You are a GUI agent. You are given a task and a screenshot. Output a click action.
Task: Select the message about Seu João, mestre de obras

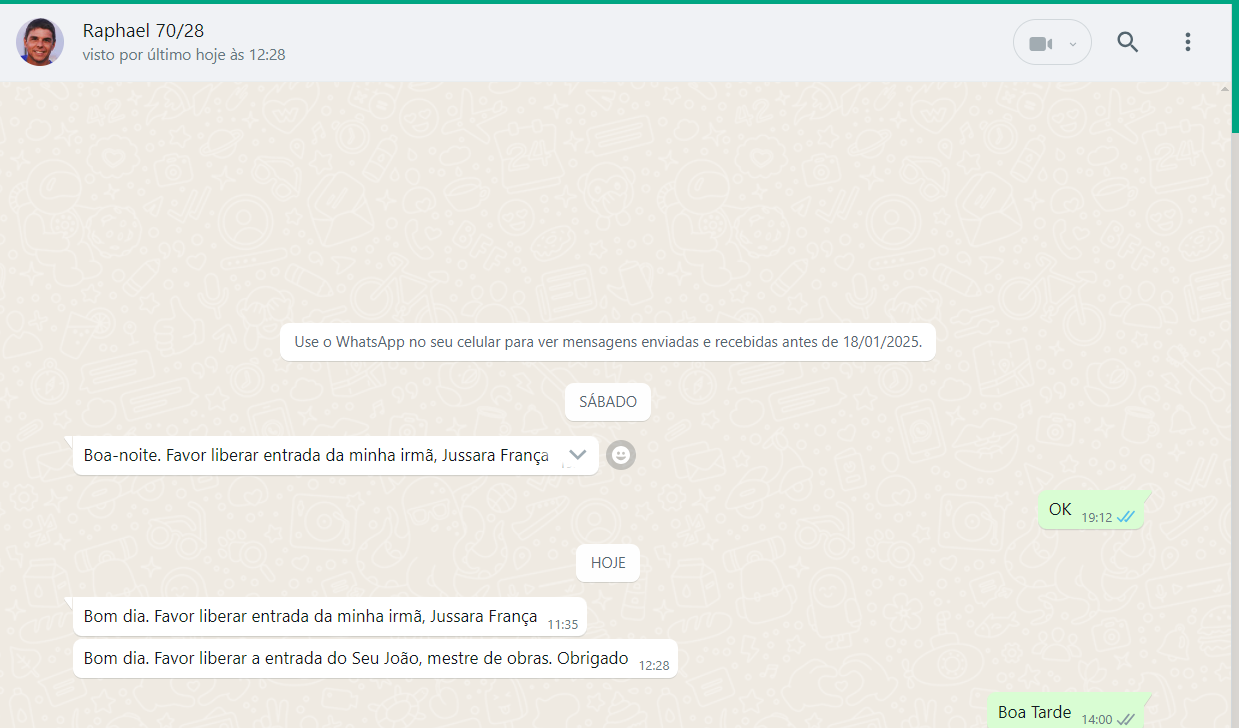tap(355, 659)
